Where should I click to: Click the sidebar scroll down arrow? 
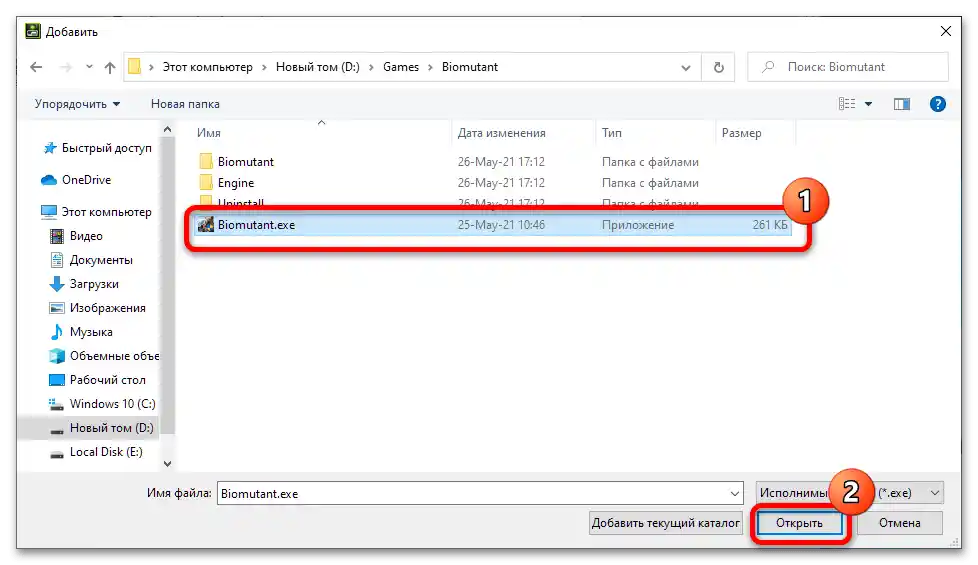click(167, 463)
